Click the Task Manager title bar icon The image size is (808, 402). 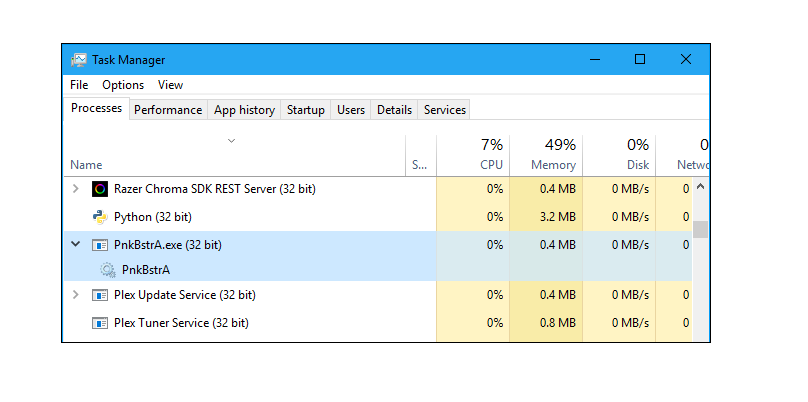pyautogui.click(x=79, y=60)
